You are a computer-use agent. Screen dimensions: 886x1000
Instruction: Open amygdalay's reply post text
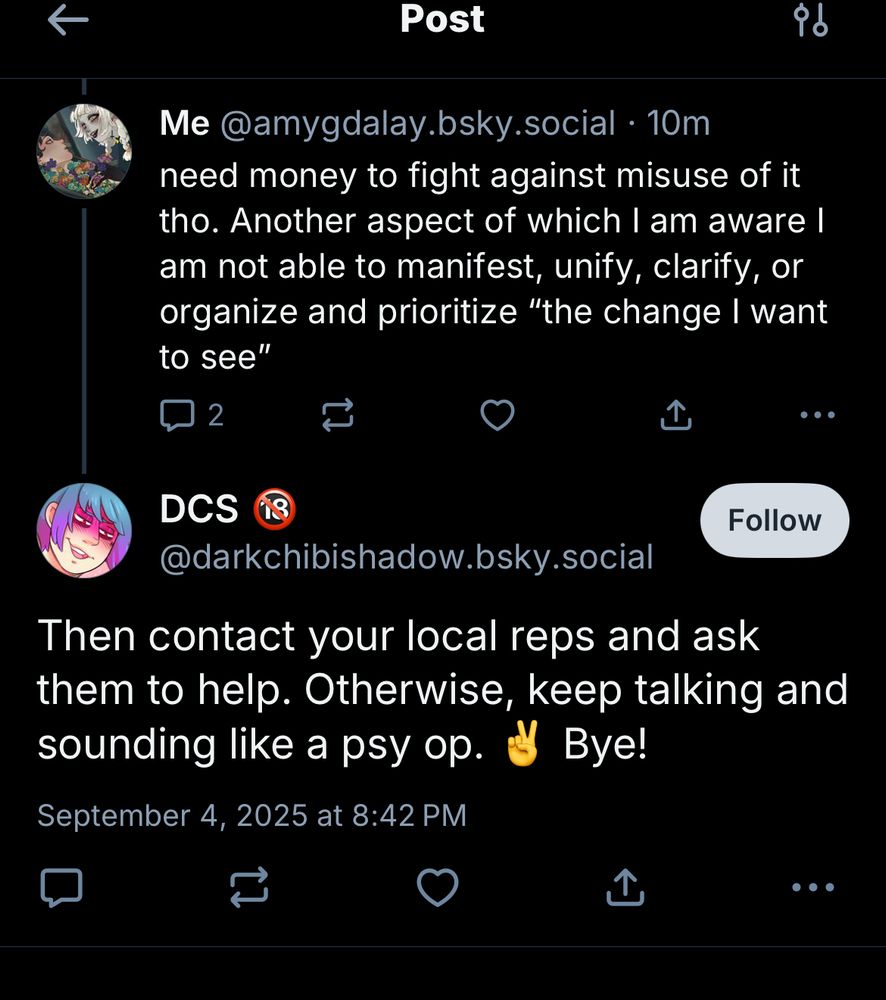490,267
